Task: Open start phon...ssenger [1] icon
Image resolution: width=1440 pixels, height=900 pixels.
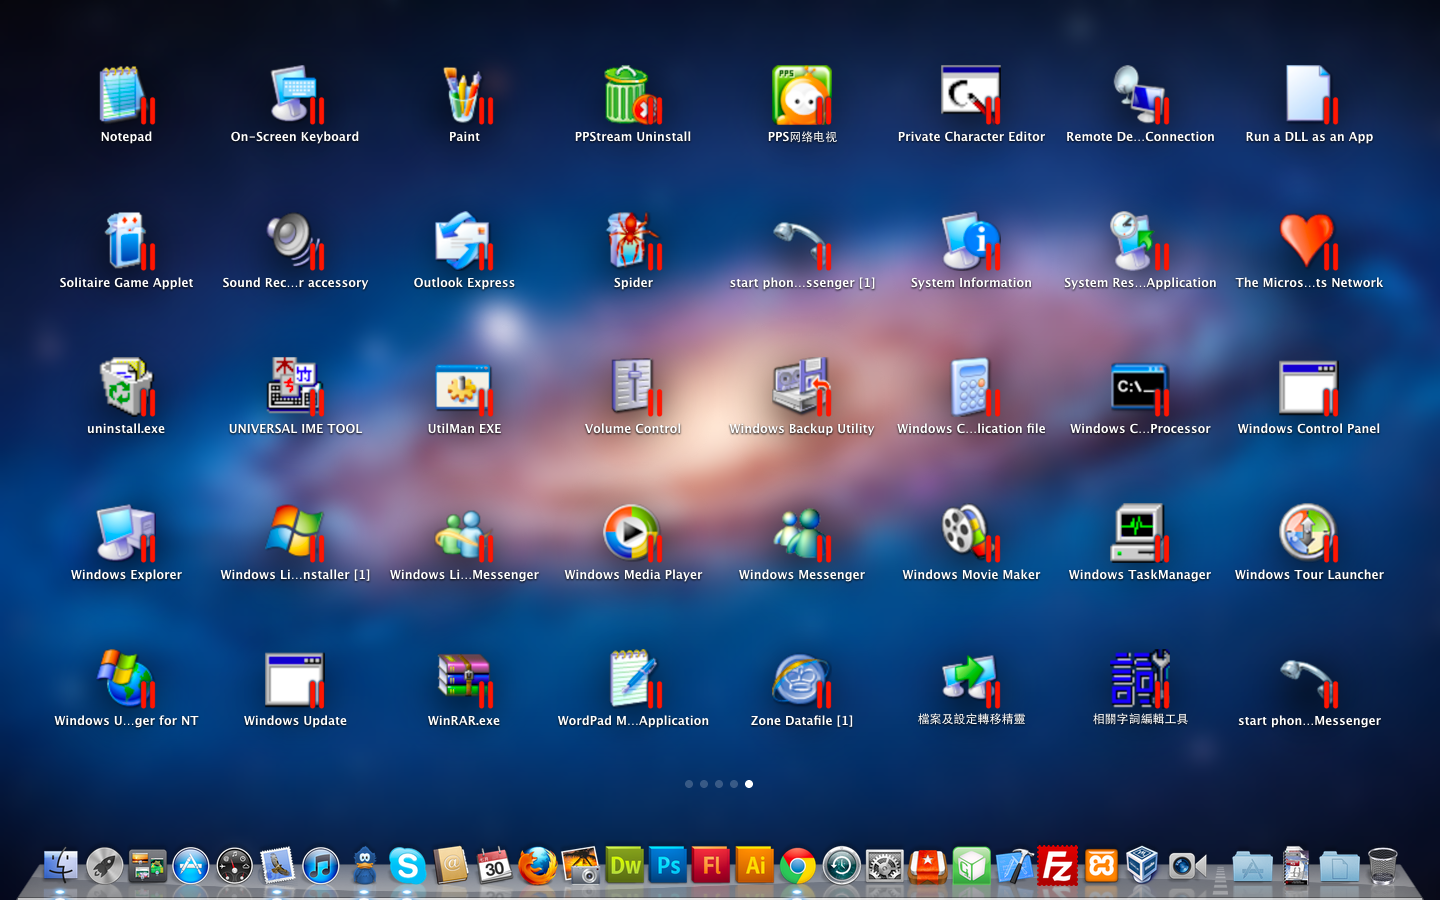Action: click(x=802, y=241)
